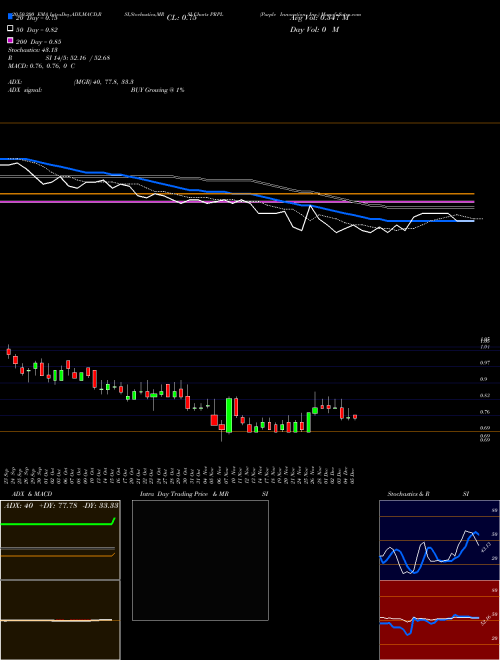
Task: Click the green ADX line in ADX panel
Action: pyautogui.click(x=58, y=524)
